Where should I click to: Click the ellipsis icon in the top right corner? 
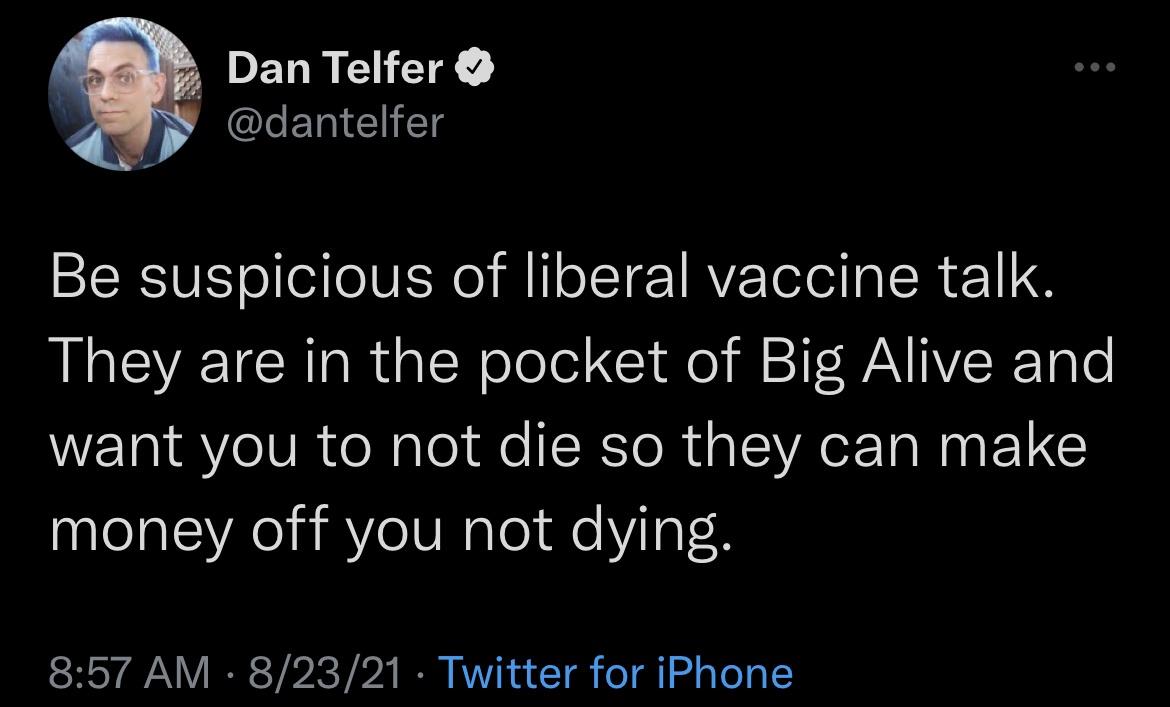(1096, 65)
